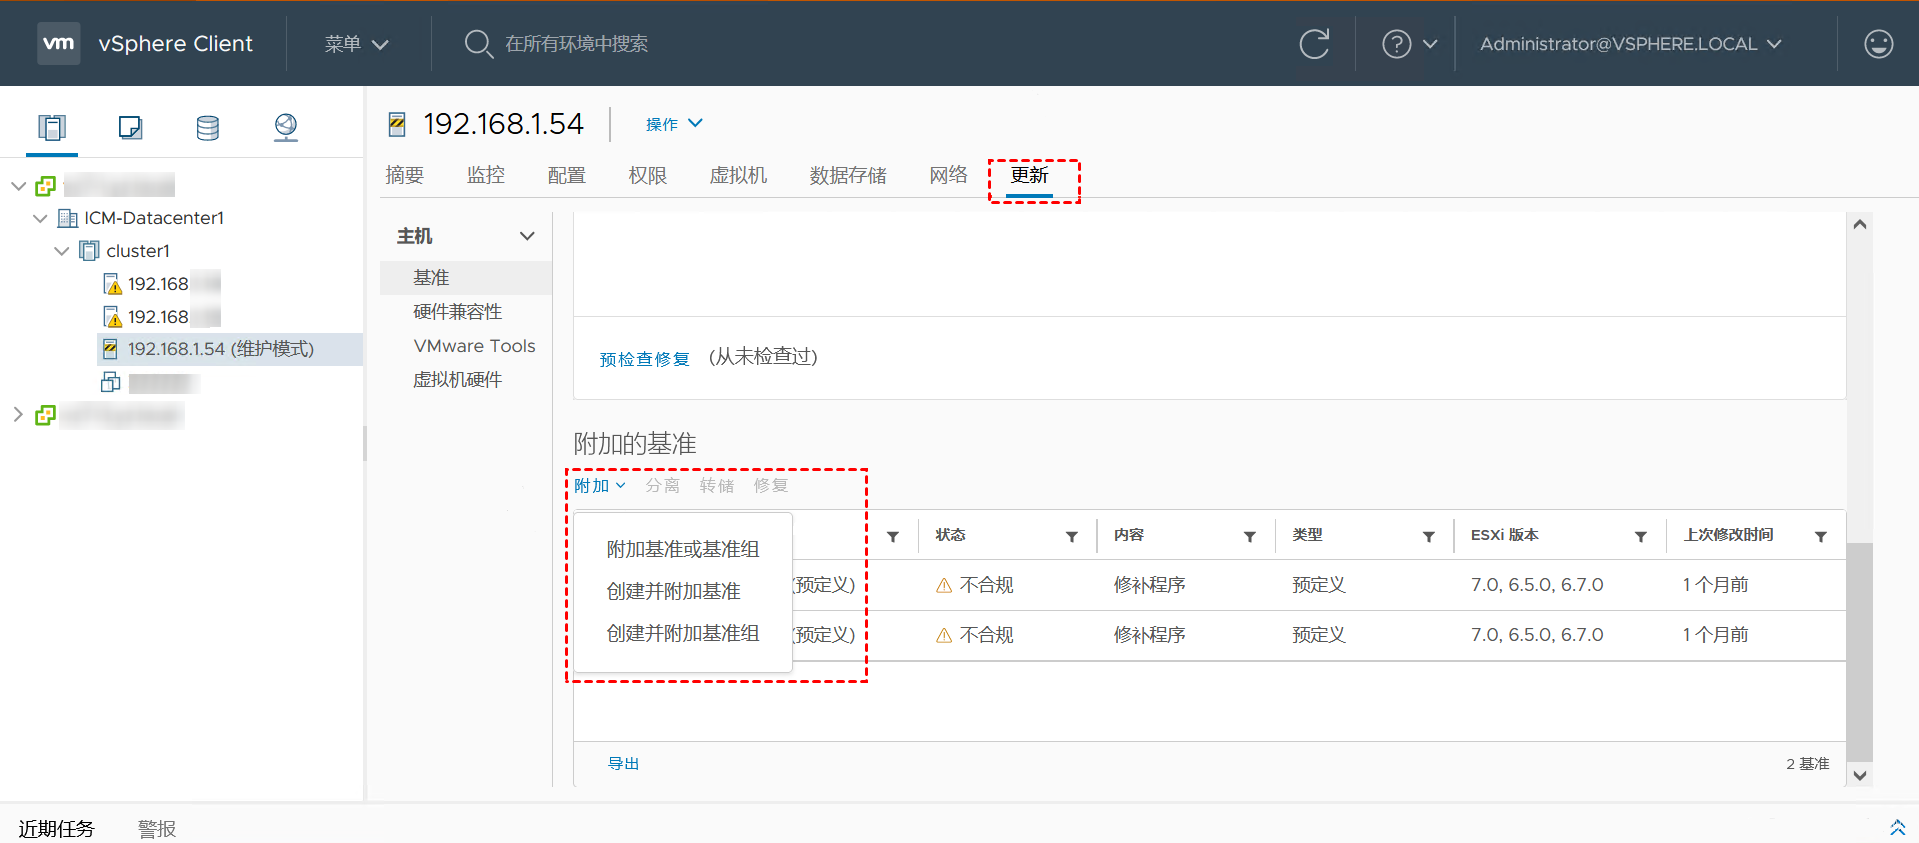The height and width of the screenshot is (843, 1919).
Task: Open the Hosts and Clusters inventory view
Action: click(52, 127)
